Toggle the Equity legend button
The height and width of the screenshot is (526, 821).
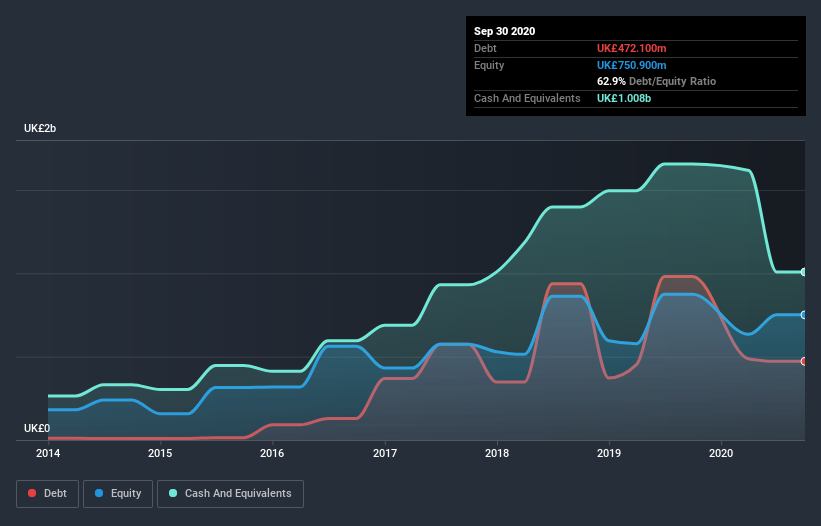point(118,494)
